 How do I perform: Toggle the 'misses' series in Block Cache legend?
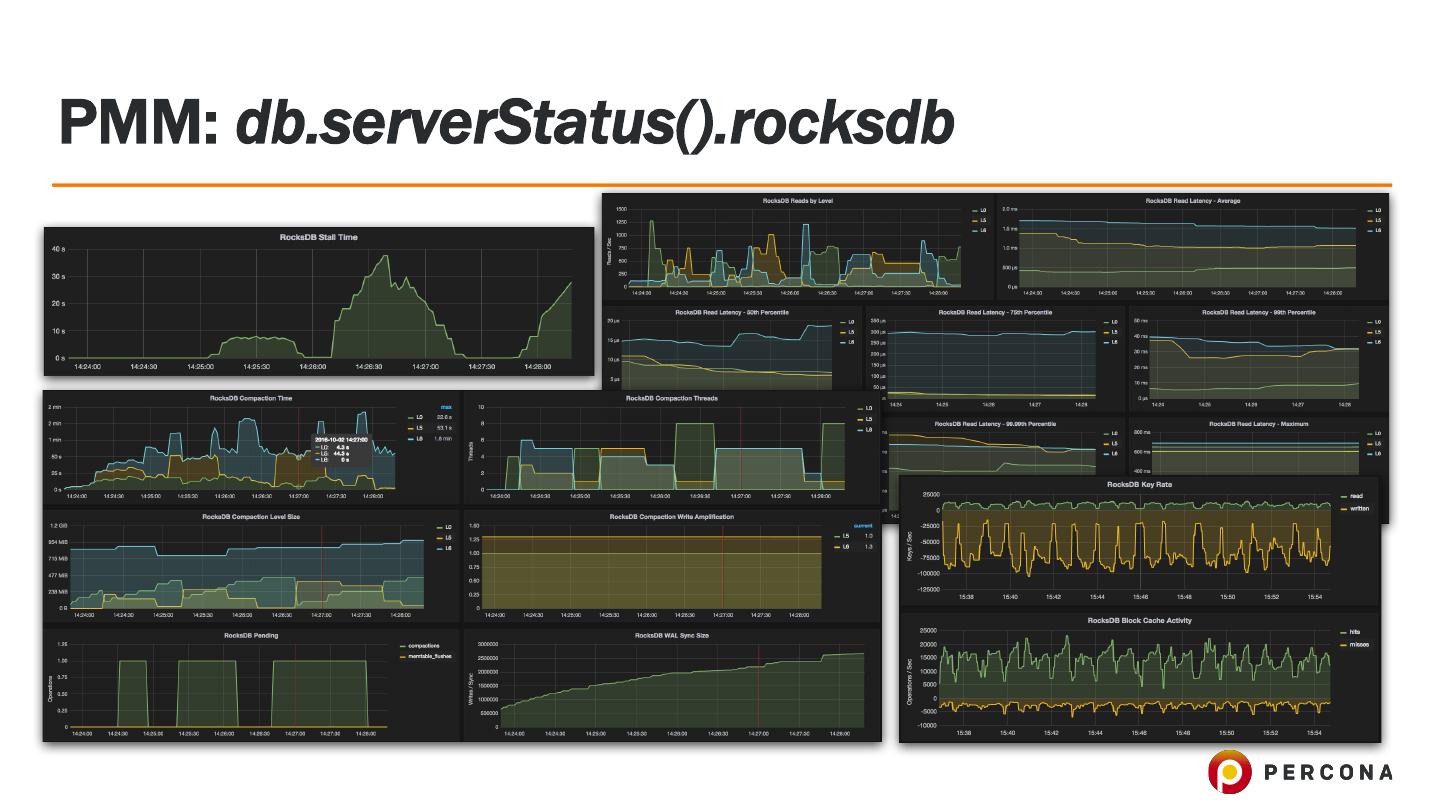click(x=1359, y=644)
